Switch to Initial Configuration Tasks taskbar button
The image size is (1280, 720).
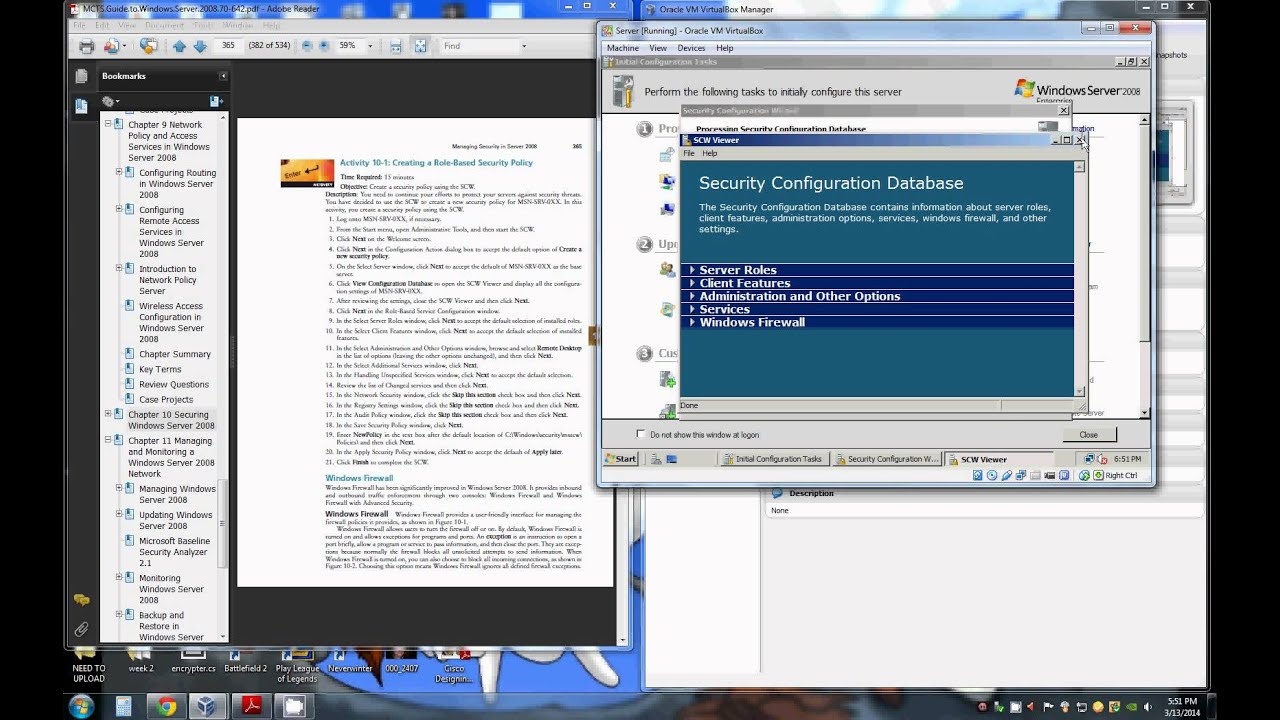(x=774, y=459)
